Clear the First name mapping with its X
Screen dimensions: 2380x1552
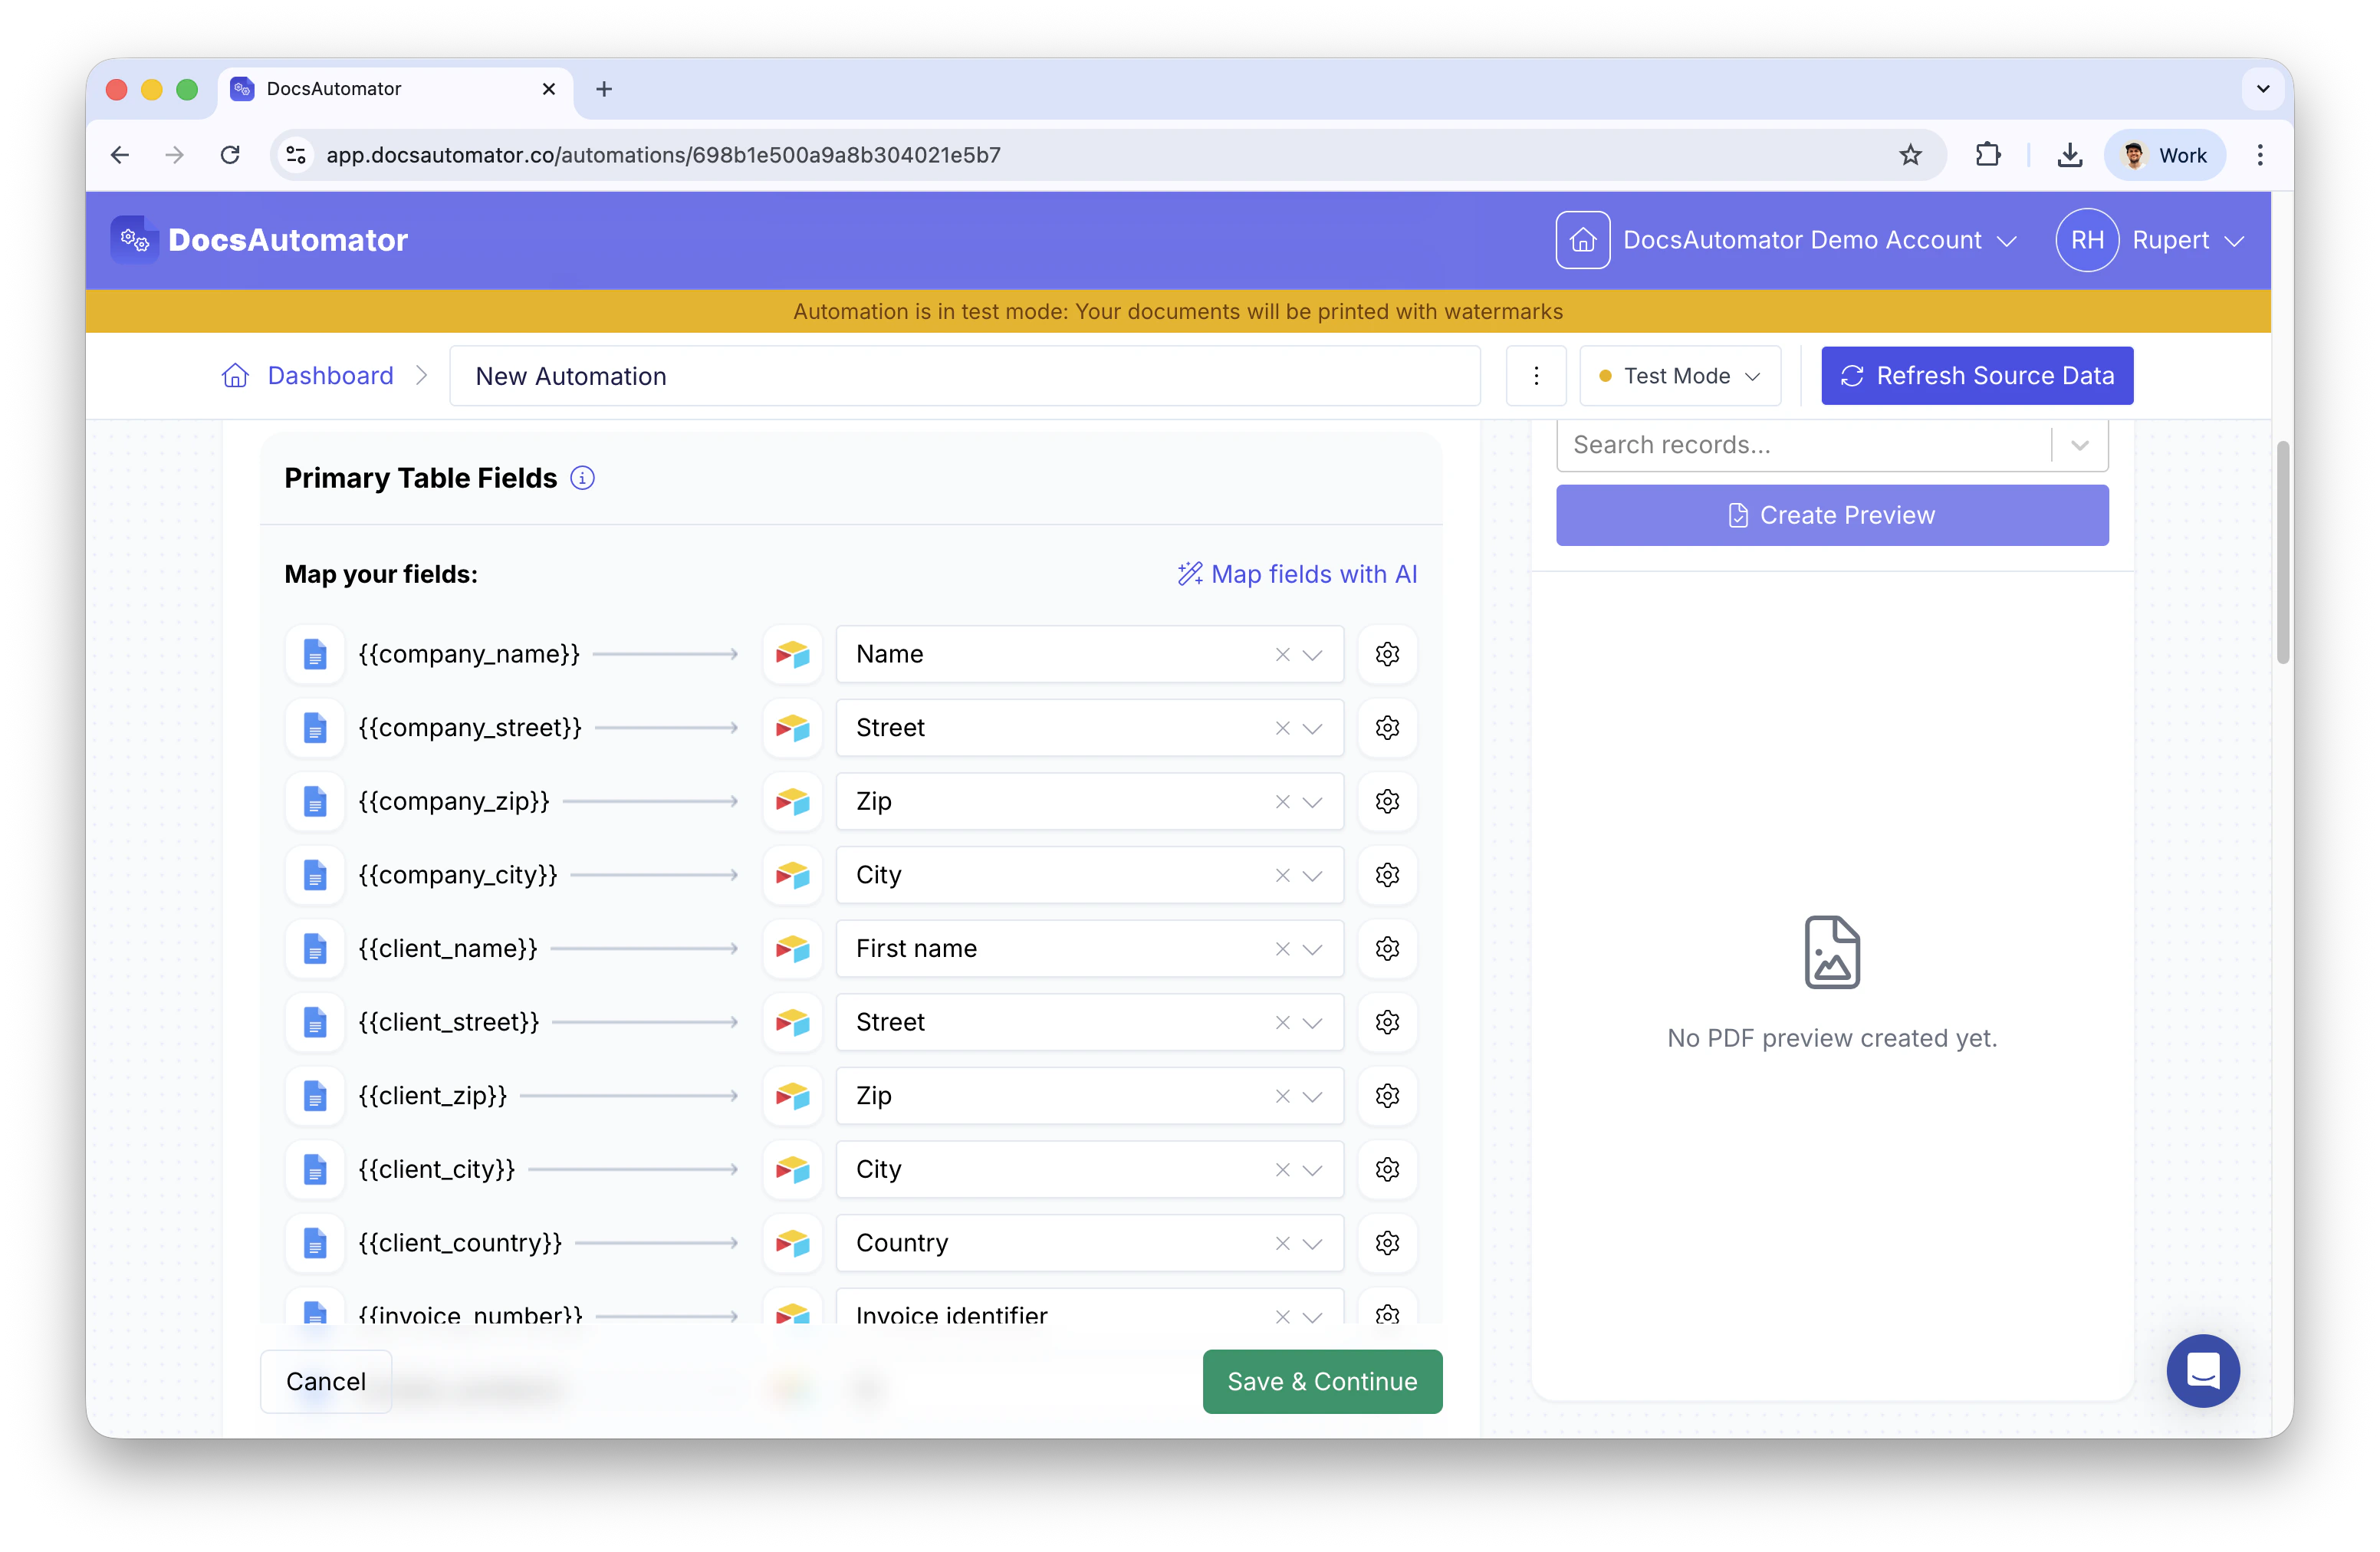(1282, 949)
